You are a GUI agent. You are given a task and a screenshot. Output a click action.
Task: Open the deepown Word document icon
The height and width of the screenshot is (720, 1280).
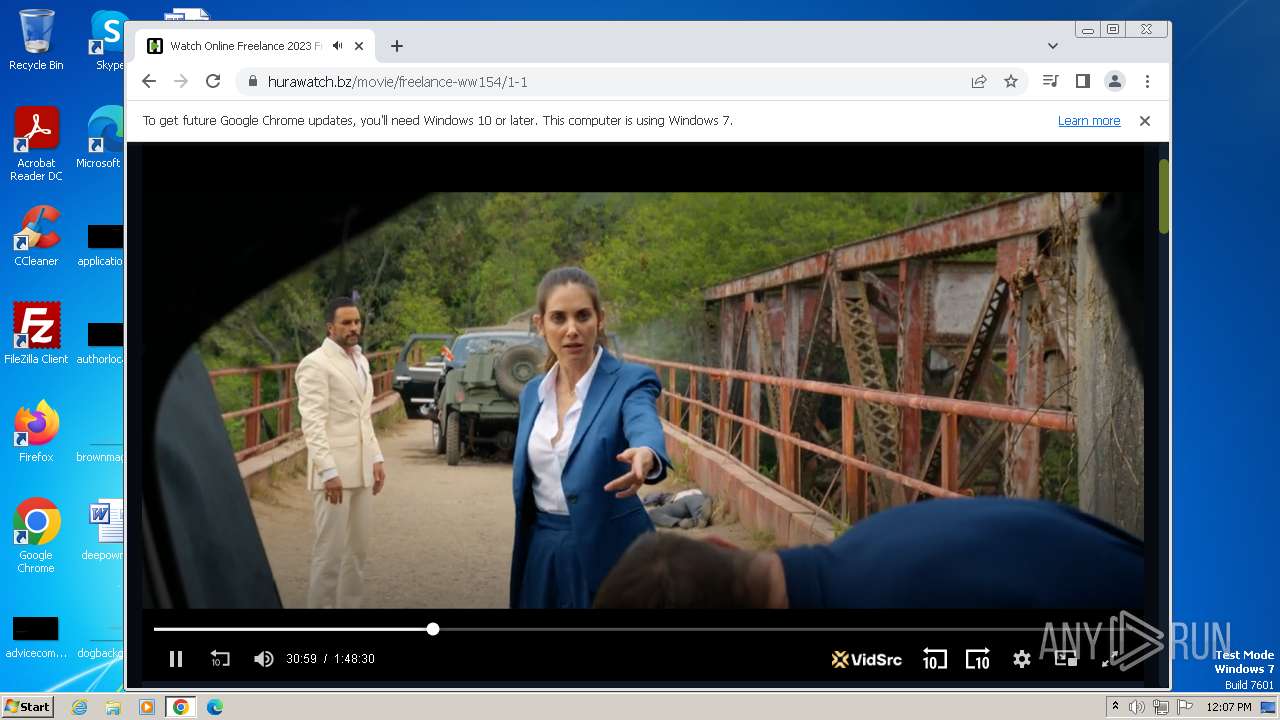pyautogui.click(x=102, y=530)
